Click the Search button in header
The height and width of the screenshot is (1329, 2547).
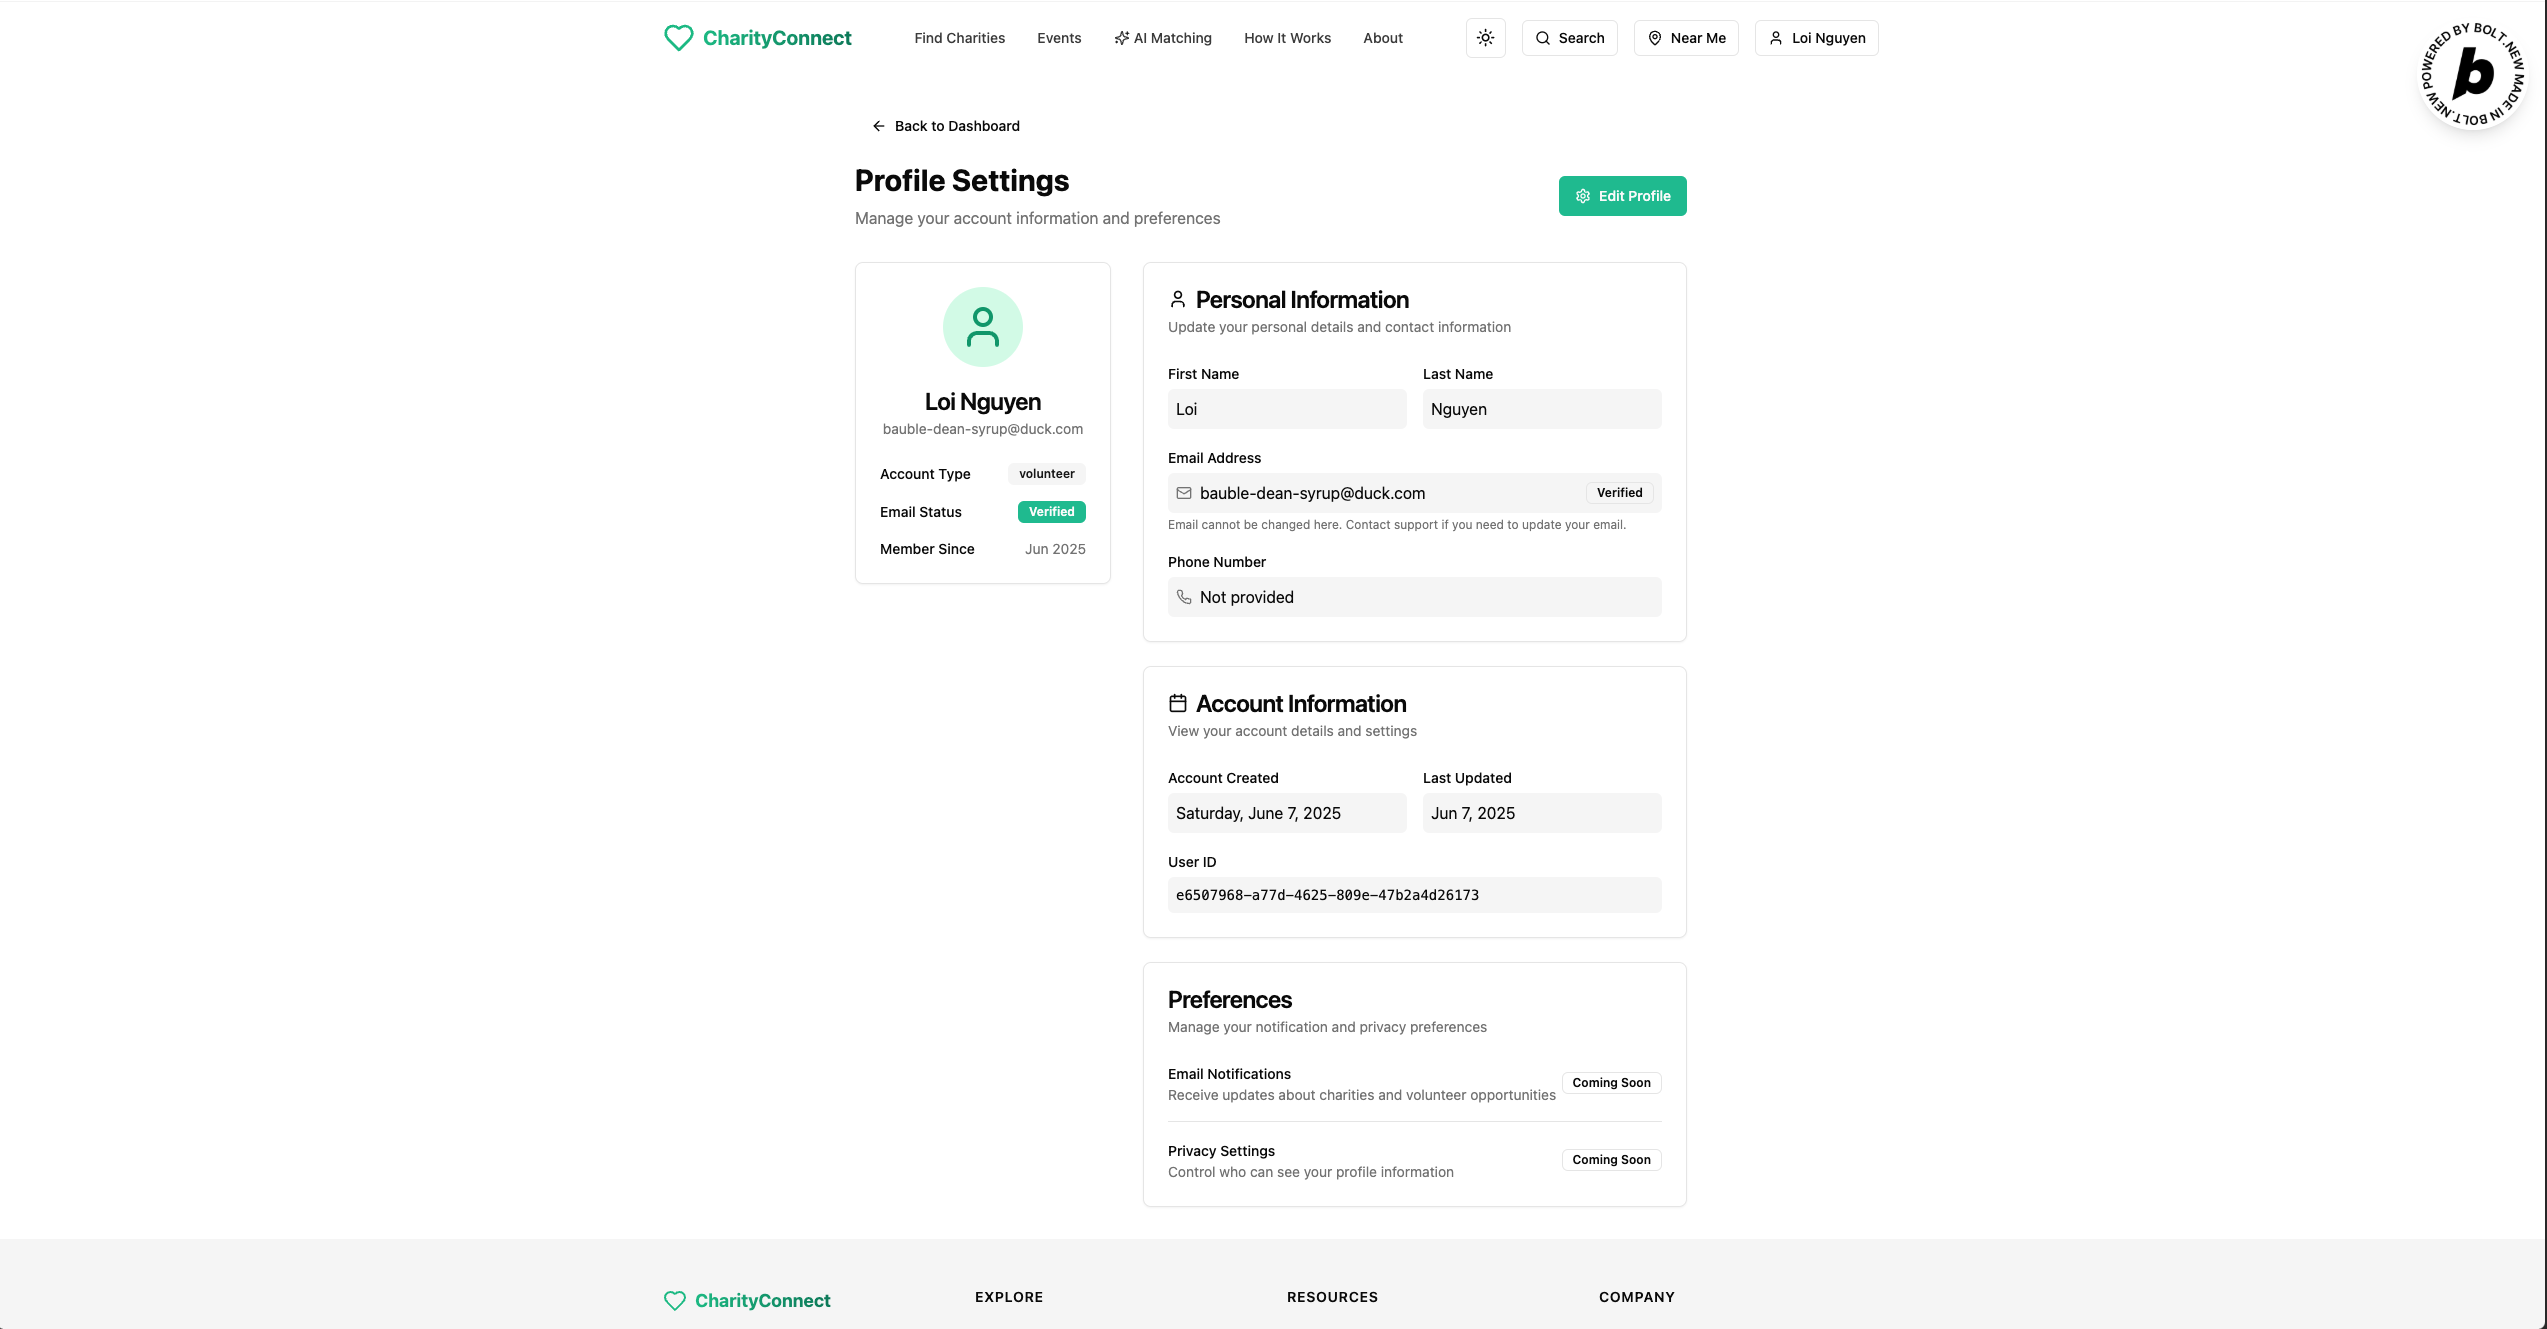(x=1569, y=38)
